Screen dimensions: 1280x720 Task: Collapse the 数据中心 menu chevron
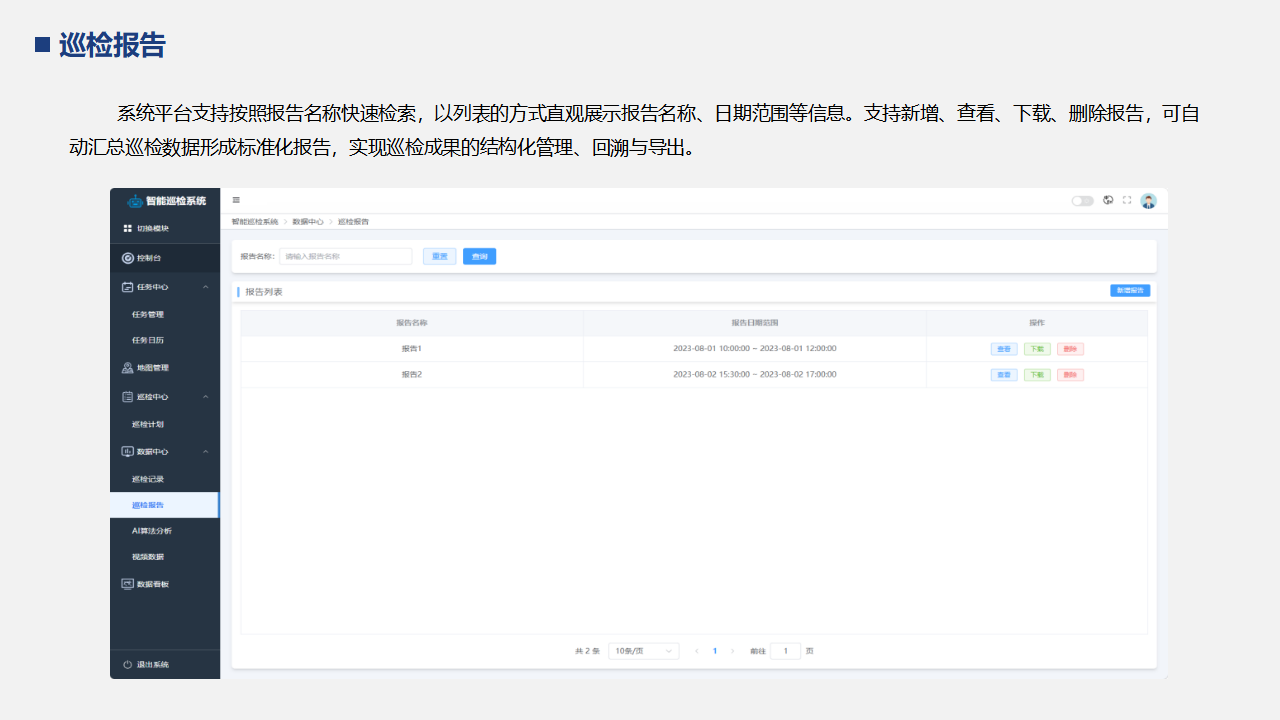(x=206, y=452)
